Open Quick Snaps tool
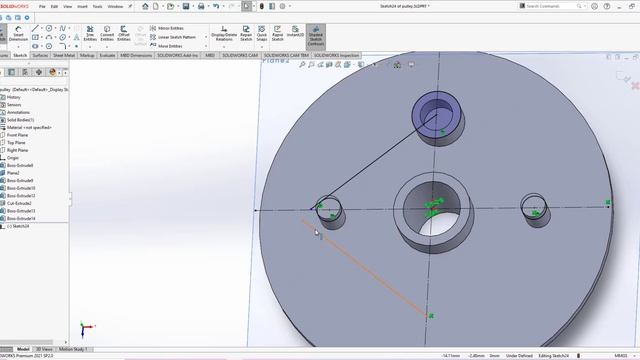 pos(262,33)
